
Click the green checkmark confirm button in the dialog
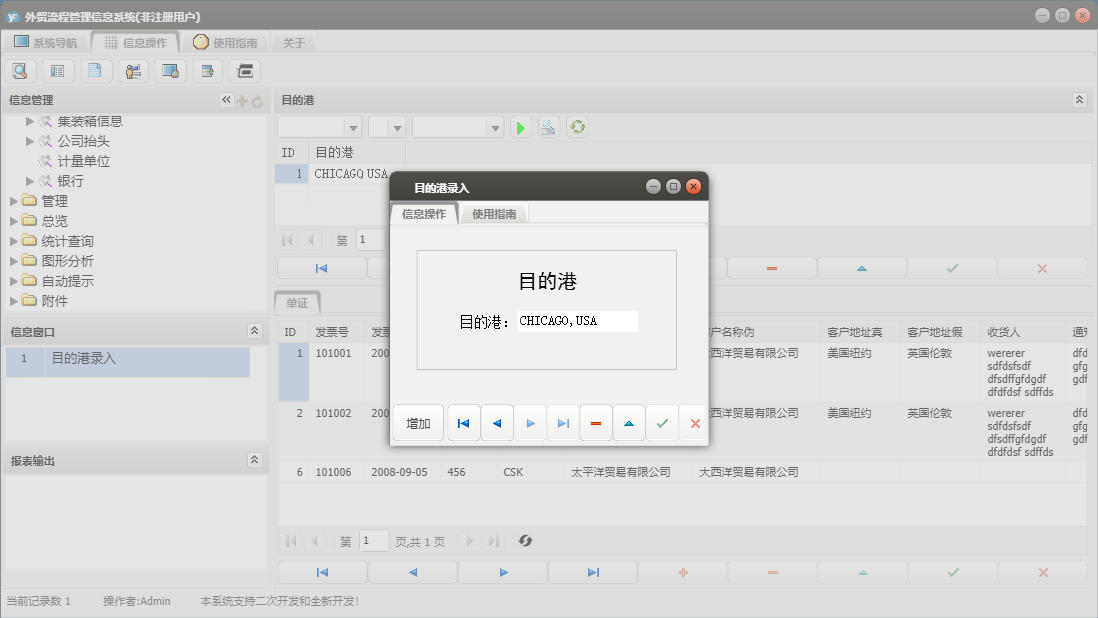tap(662, 422)
